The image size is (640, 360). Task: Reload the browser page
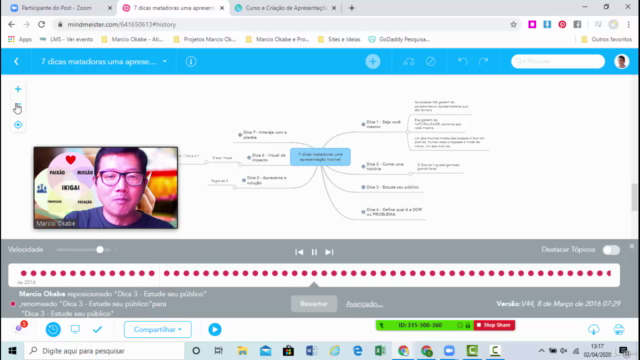click(41, 24)
